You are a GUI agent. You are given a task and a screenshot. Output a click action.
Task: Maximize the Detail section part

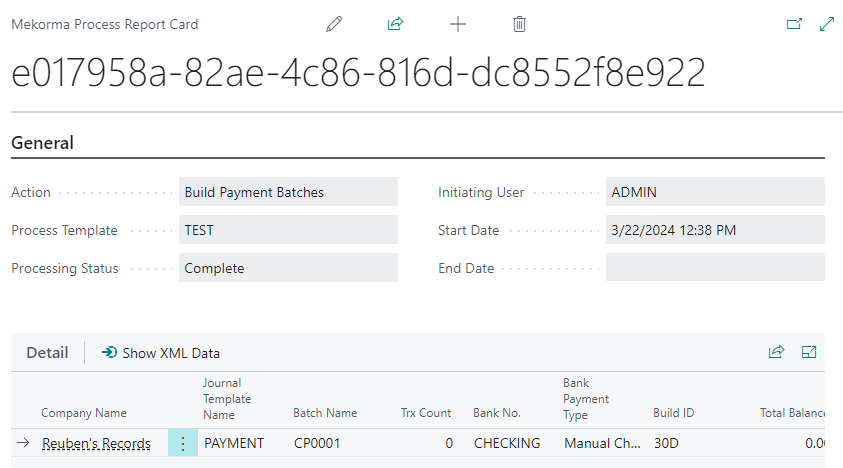pos(809,352)
